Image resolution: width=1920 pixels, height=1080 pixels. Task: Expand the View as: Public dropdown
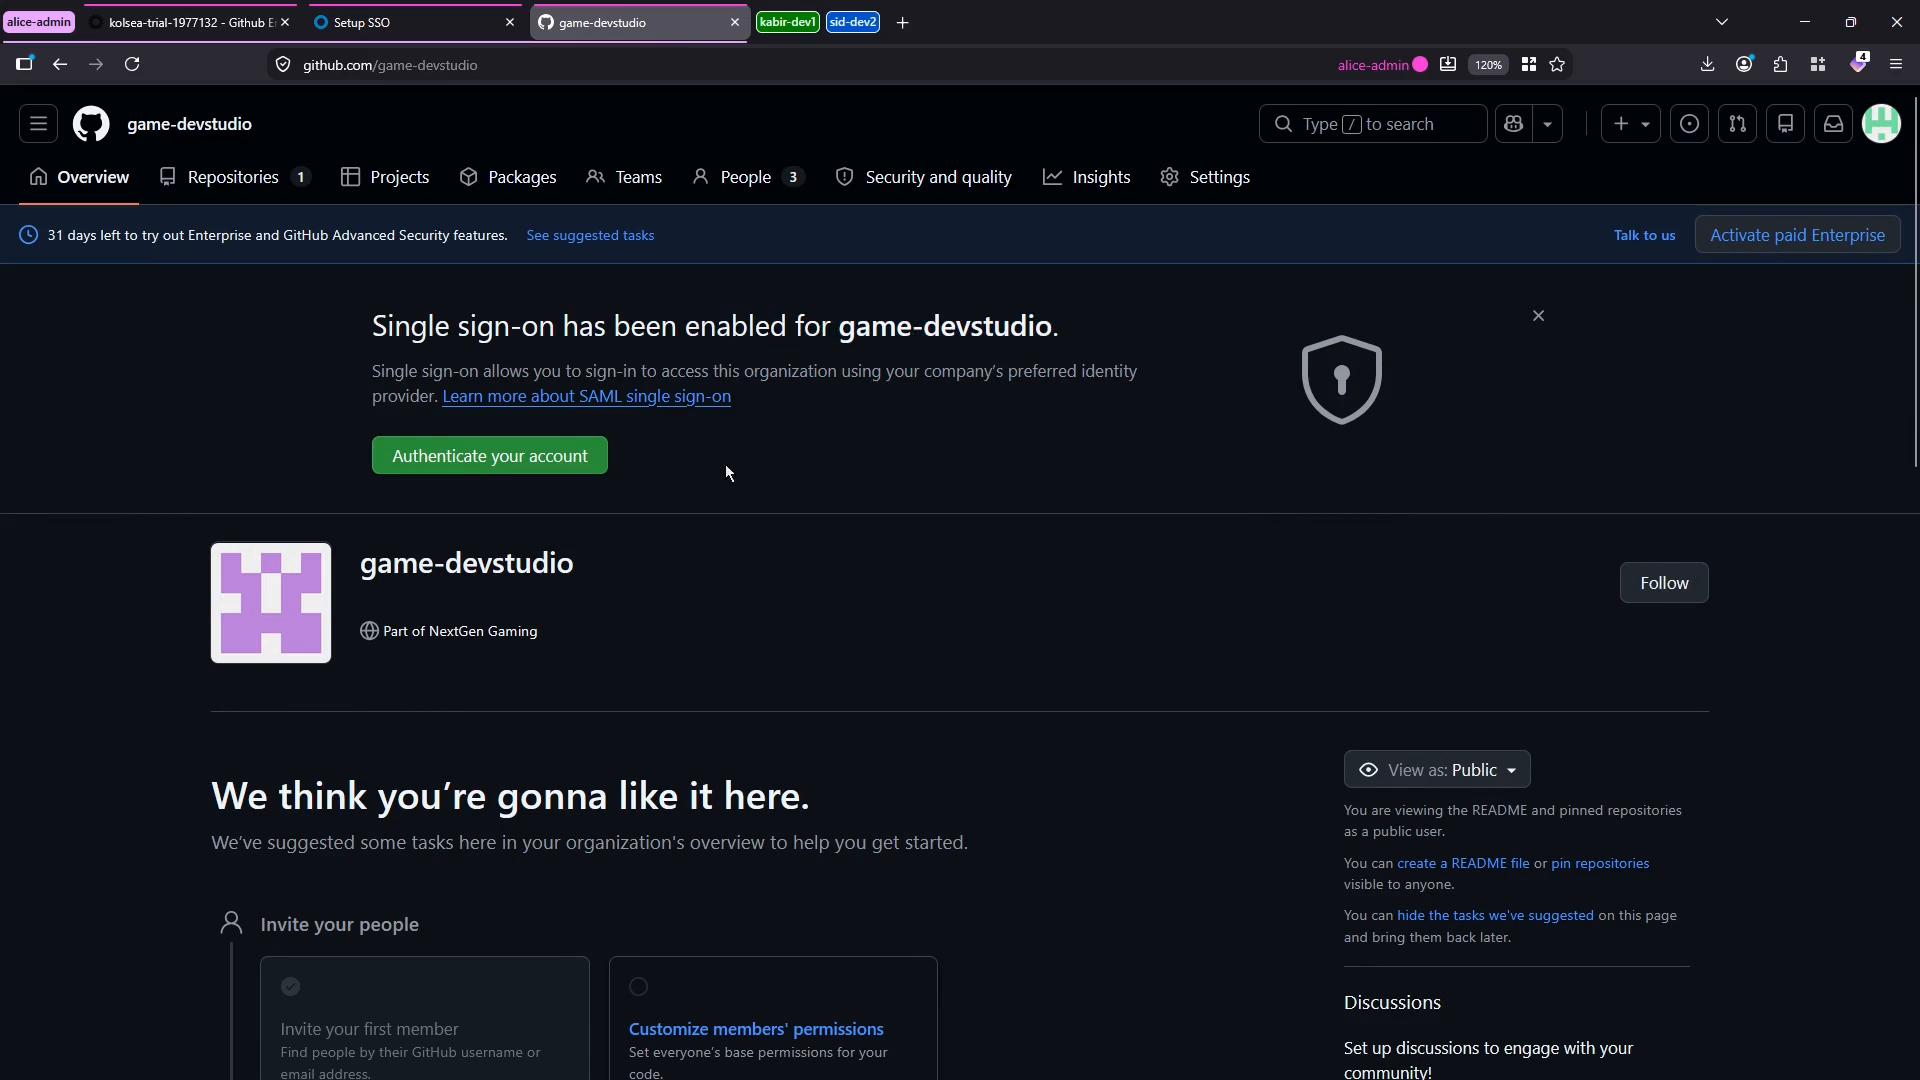point(1437,770)
